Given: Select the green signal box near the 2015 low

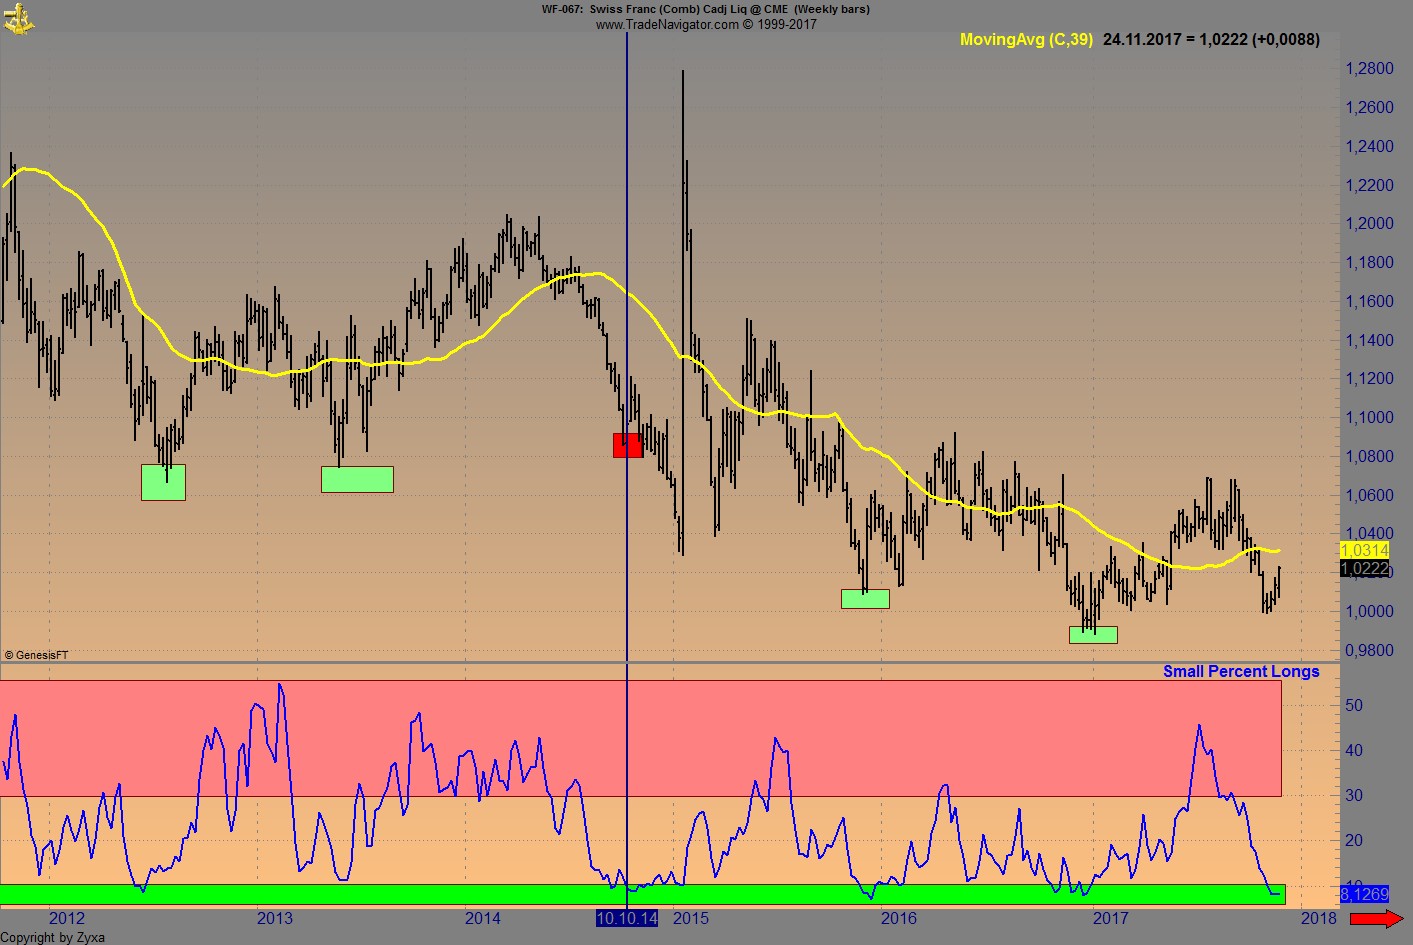Looking at the screenshot, I should click(864, 597).
